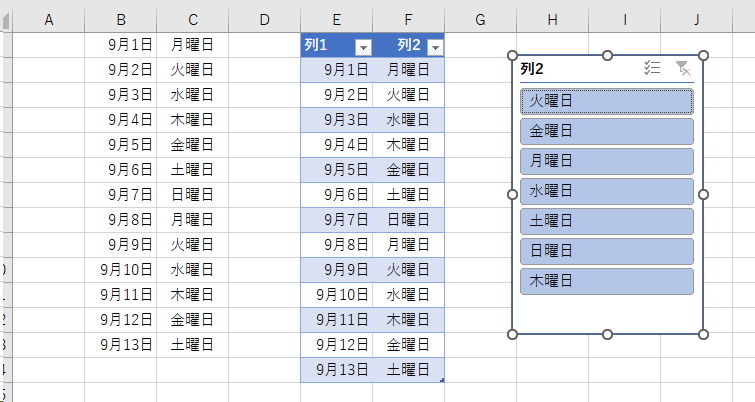755x402 pixels.
Task: Click the clear filter icon in slicer
Action: (682, 68)
